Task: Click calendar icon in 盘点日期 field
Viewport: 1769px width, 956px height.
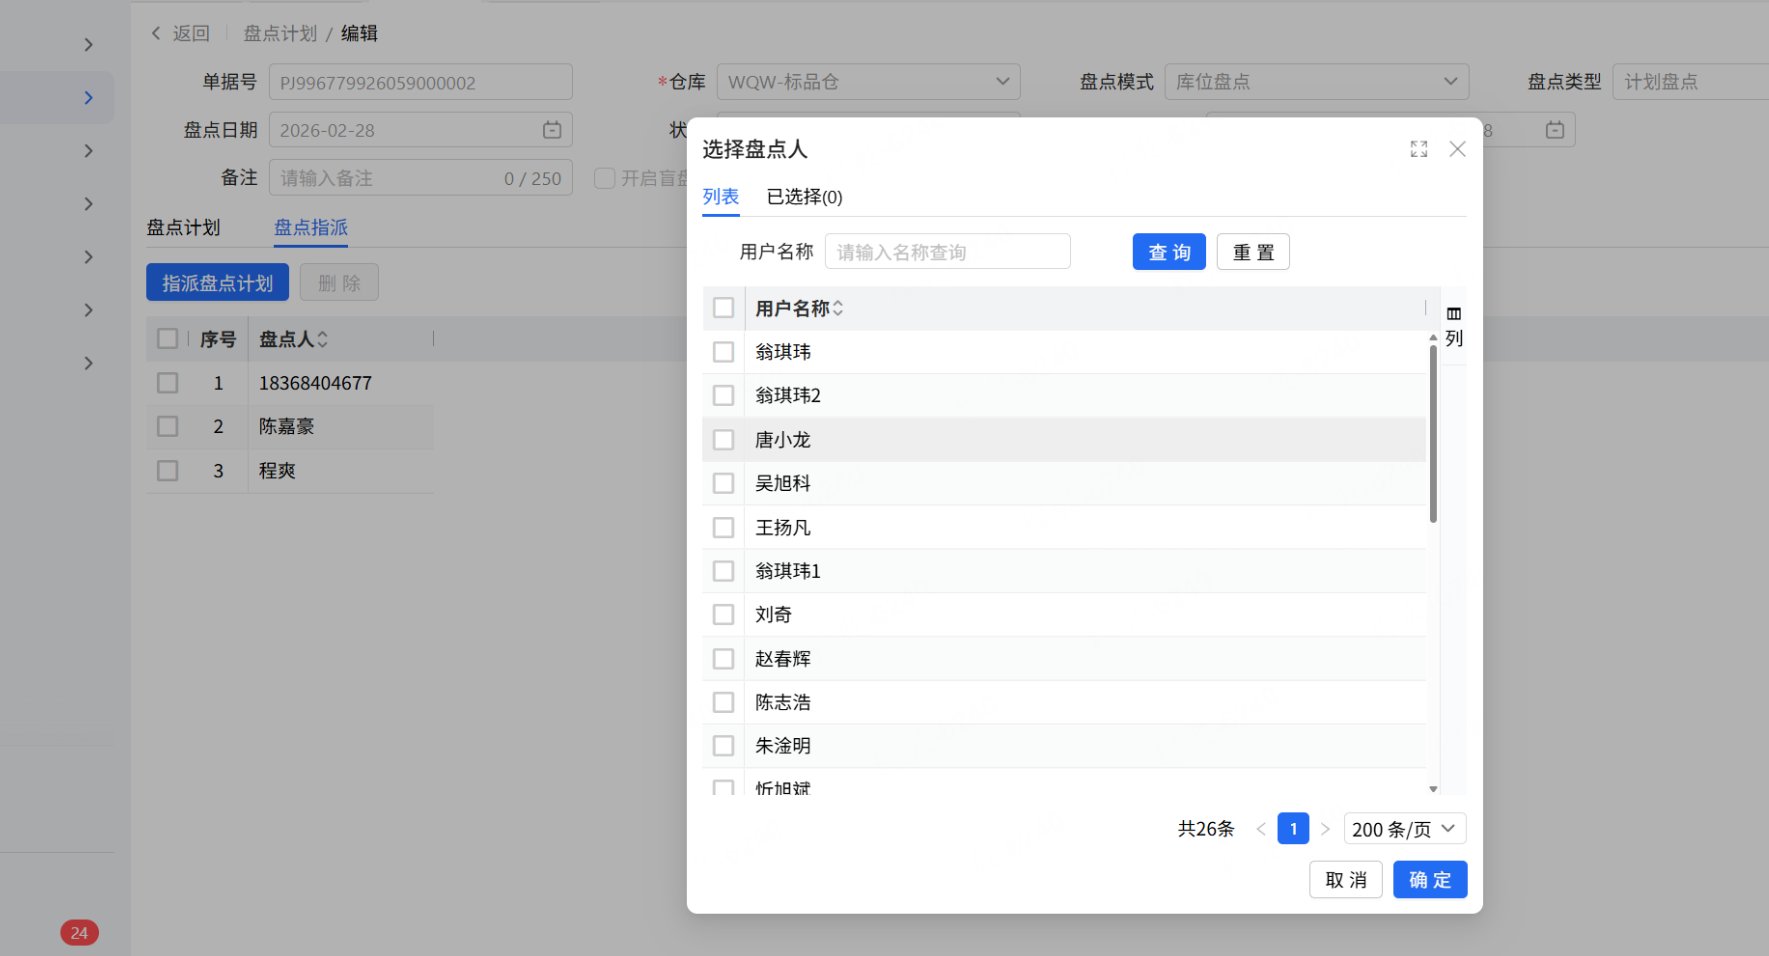Action: [x=552, y=130]
